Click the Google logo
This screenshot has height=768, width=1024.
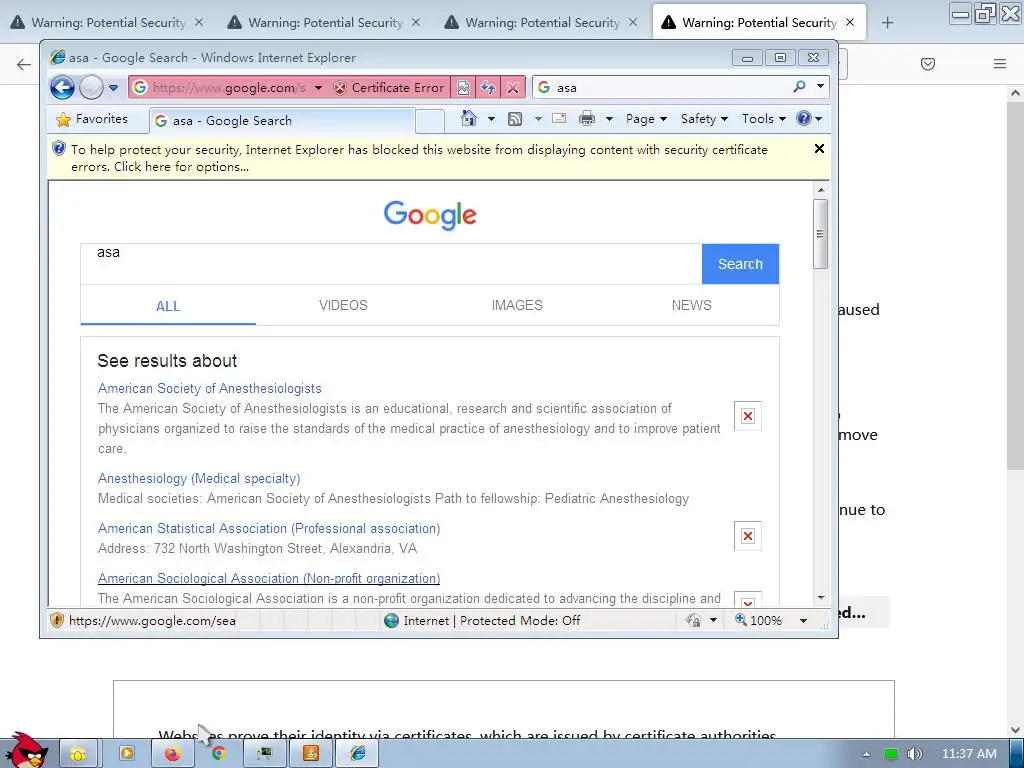coord(430,215)
